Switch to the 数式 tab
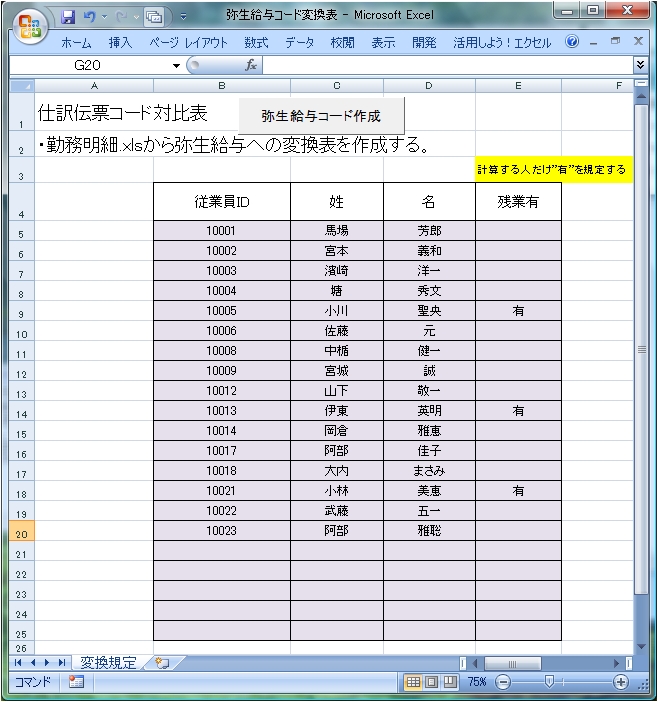This screenshot has width=658, height=702. (256, 43)
